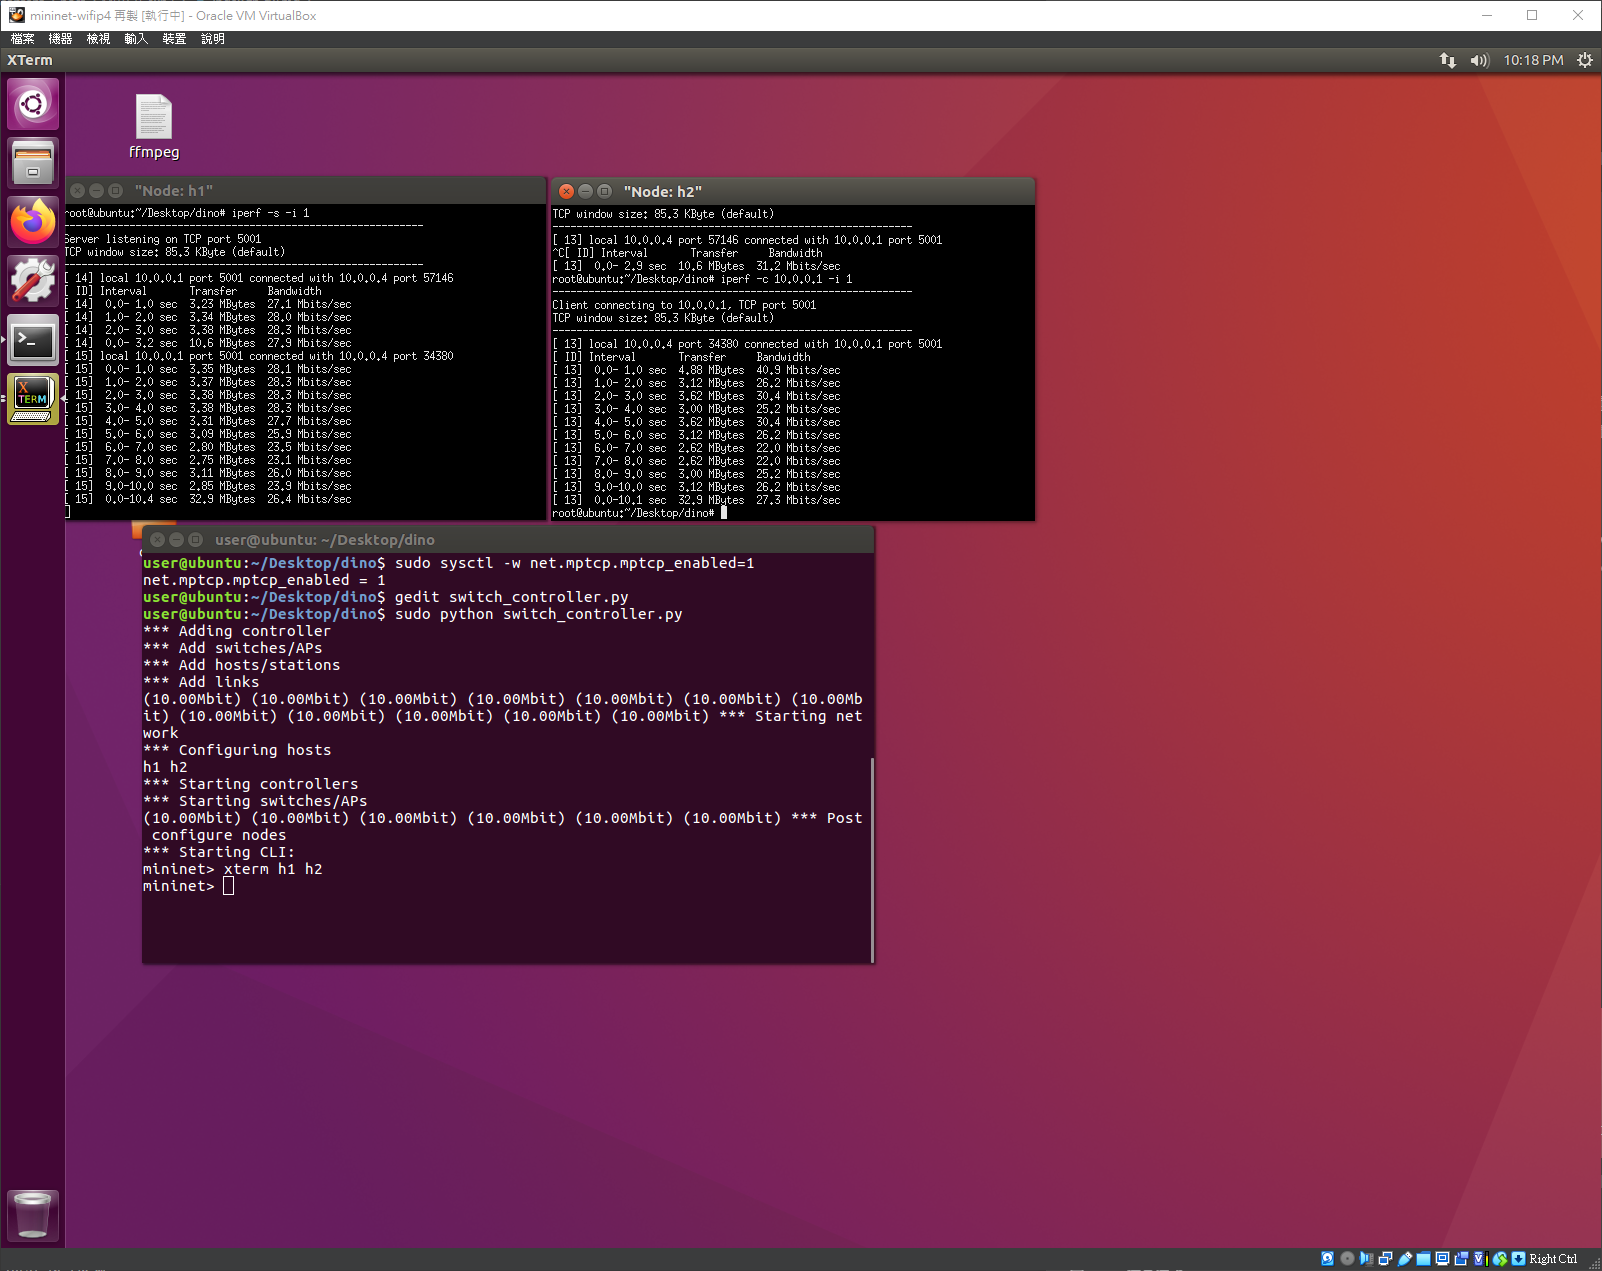The width and height of the screenshot is (1602, 1271).
Task: Click the 0.0-10.4 sec summary row in h1
Action: [209, 499]
